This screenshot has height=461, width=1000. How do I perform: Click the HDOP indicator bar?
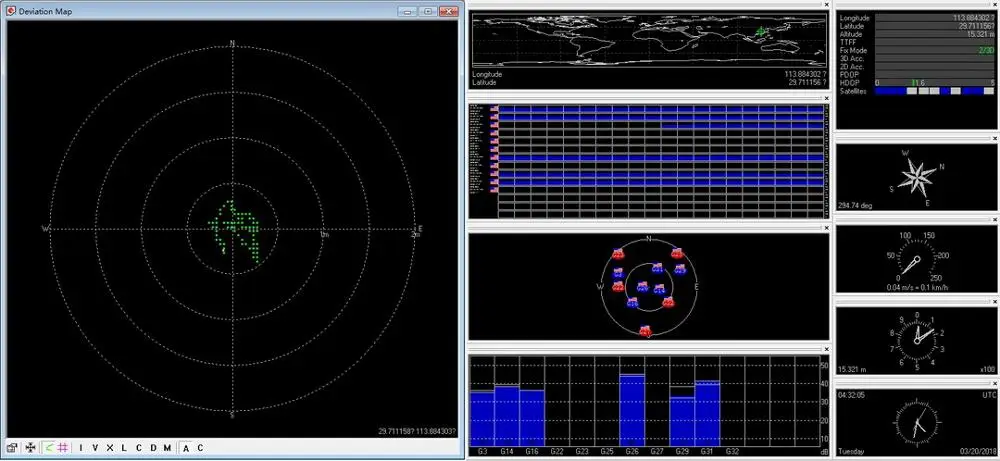click(934, 83)
